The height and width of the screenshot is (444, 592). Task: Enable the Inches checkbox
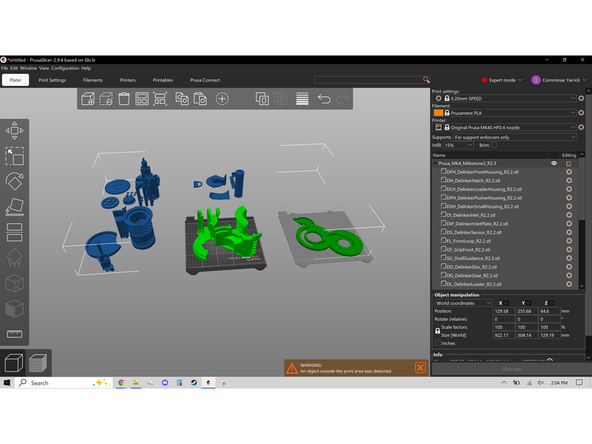[438, 343]
